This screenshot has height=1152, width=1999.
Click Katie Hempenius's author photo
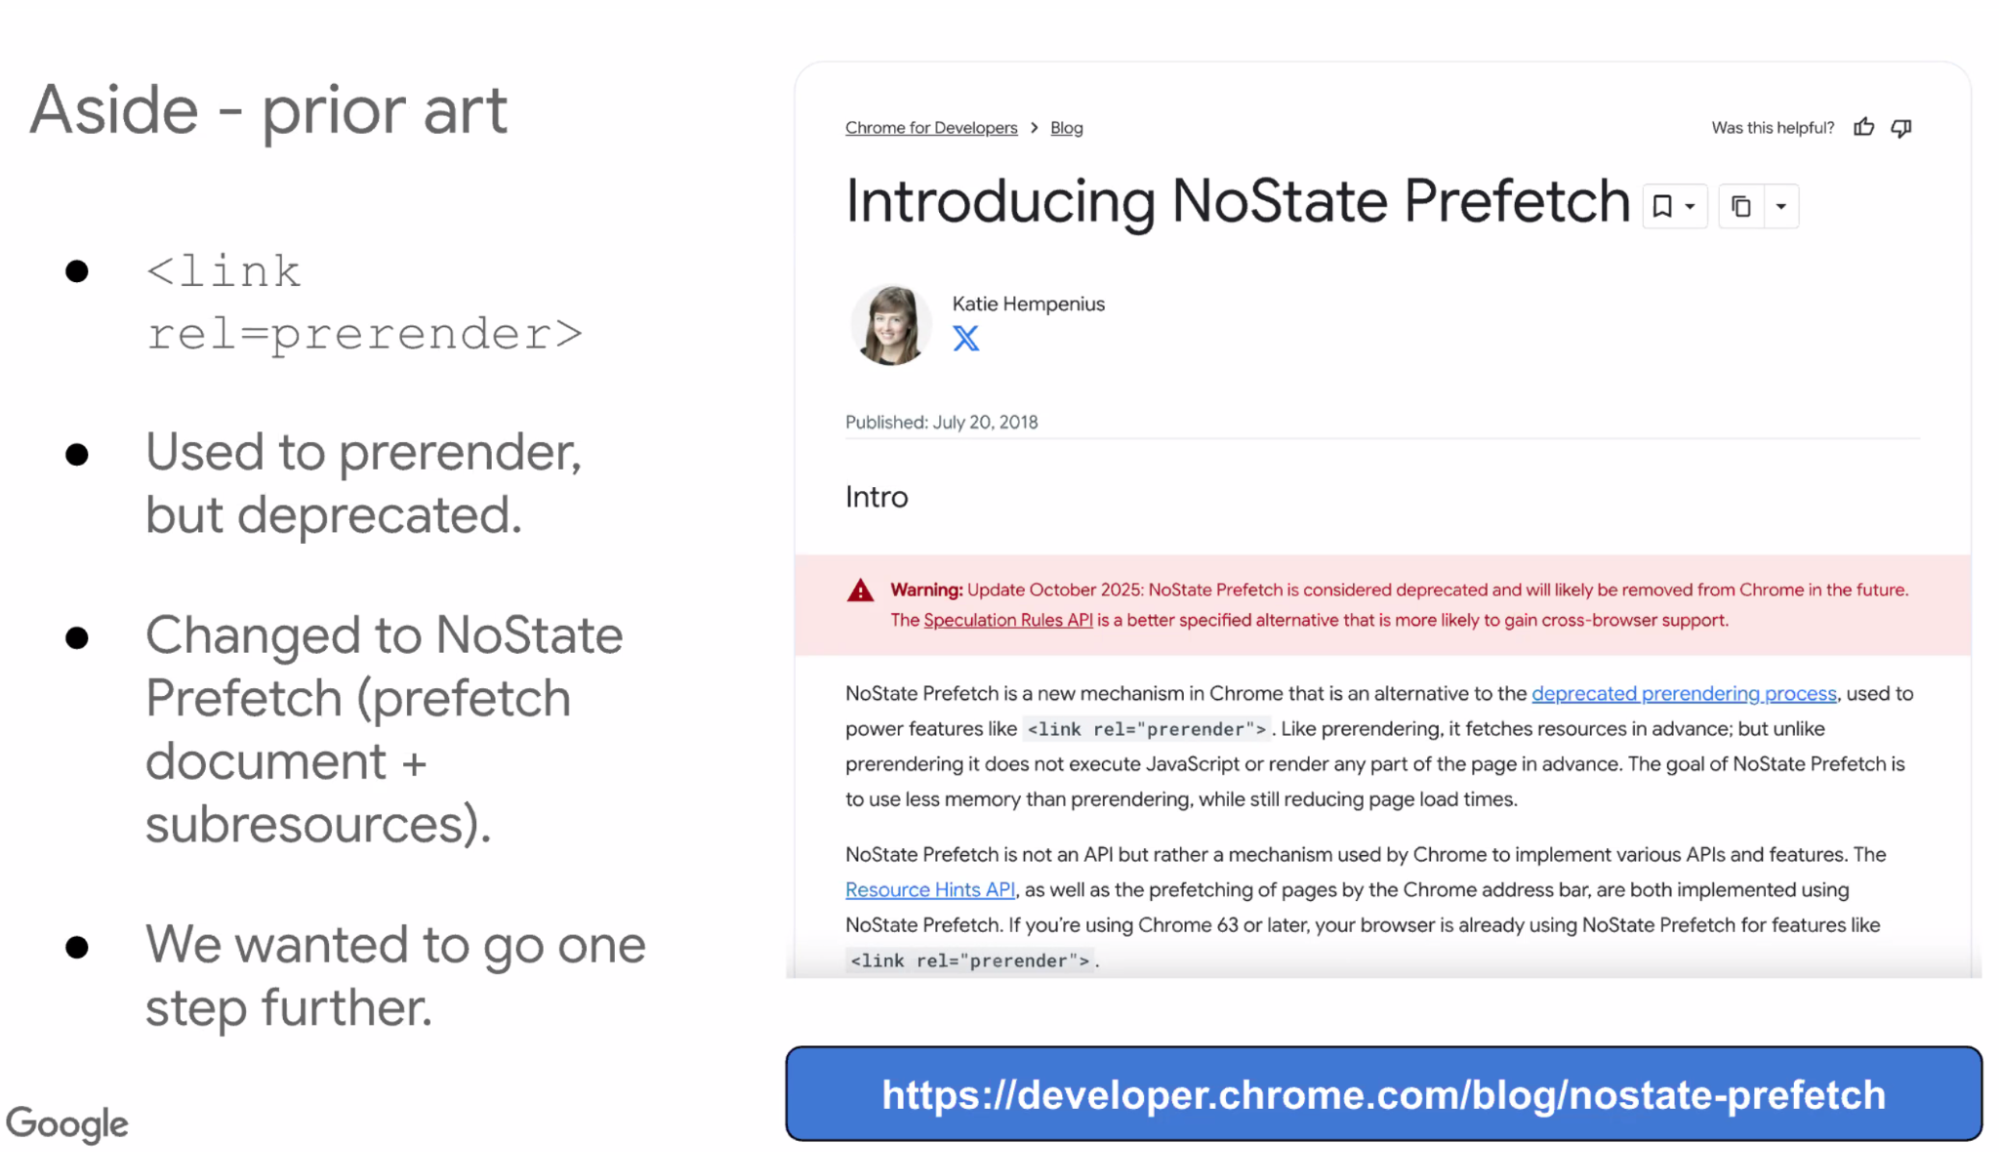coord(890,324)
